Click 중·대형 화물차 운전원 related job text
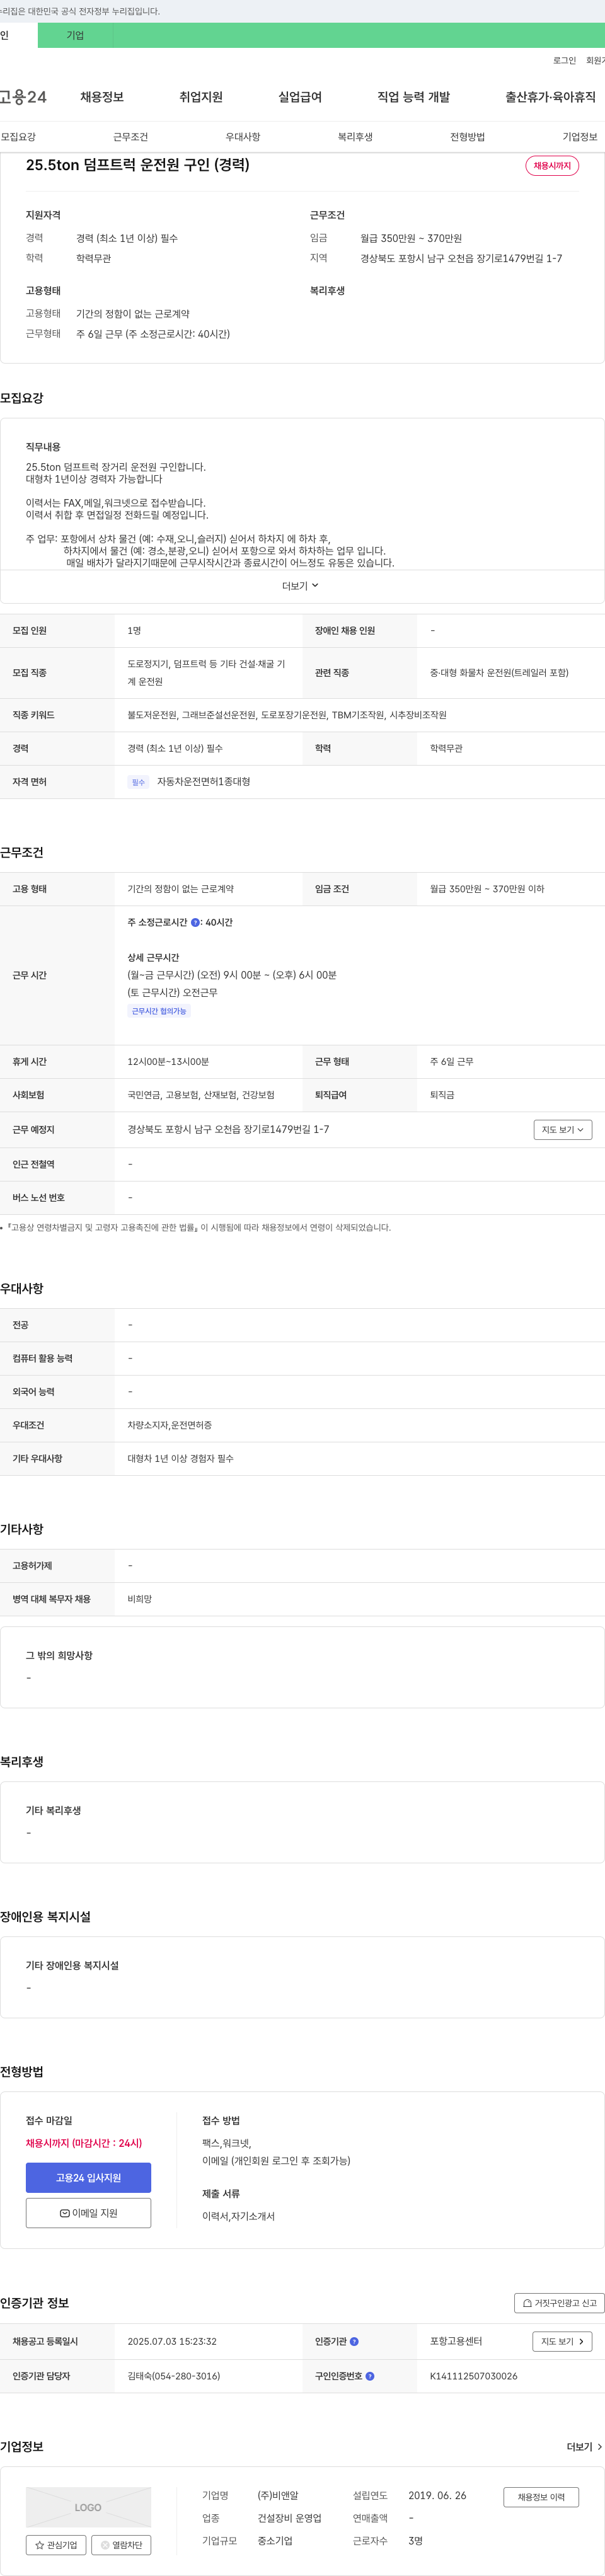The image size is (605, 2576). tap(499, 673)
